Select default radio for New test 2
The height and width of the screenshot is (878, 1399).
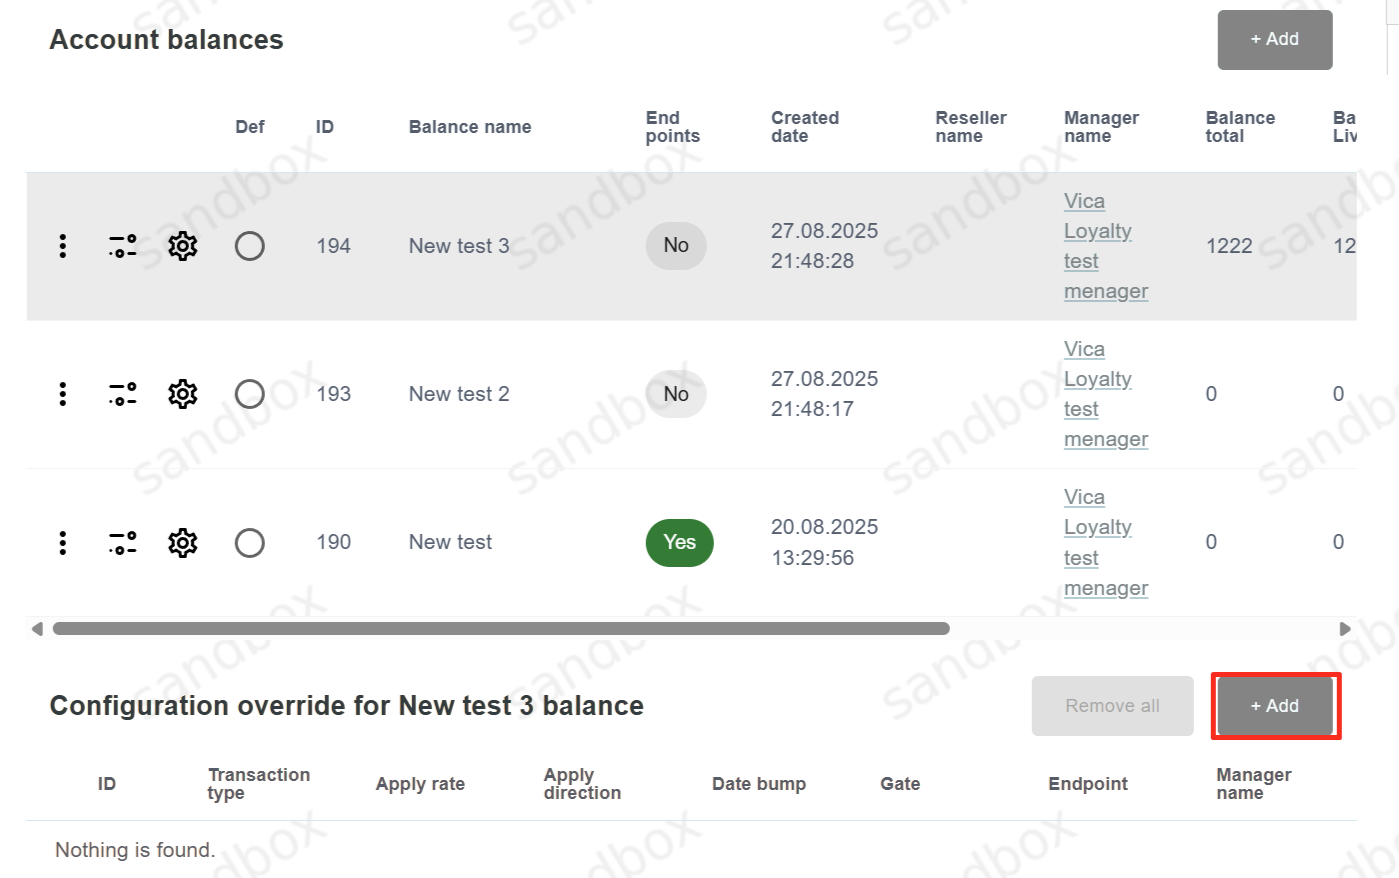250,394
